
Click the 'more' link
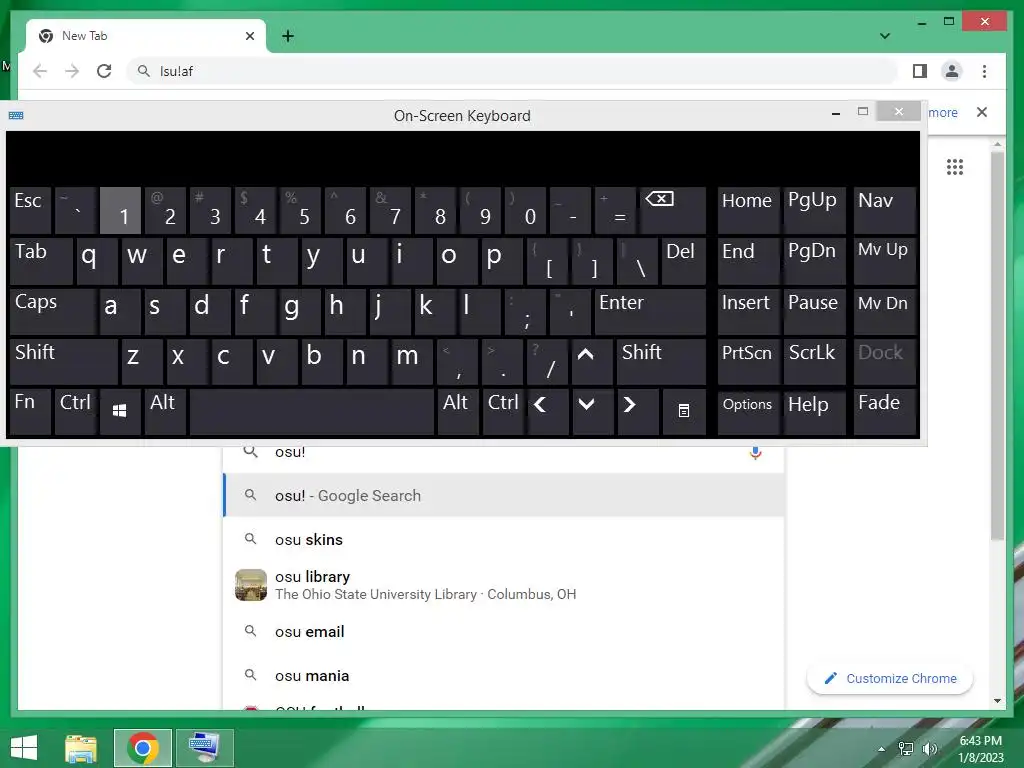point(943,112)
